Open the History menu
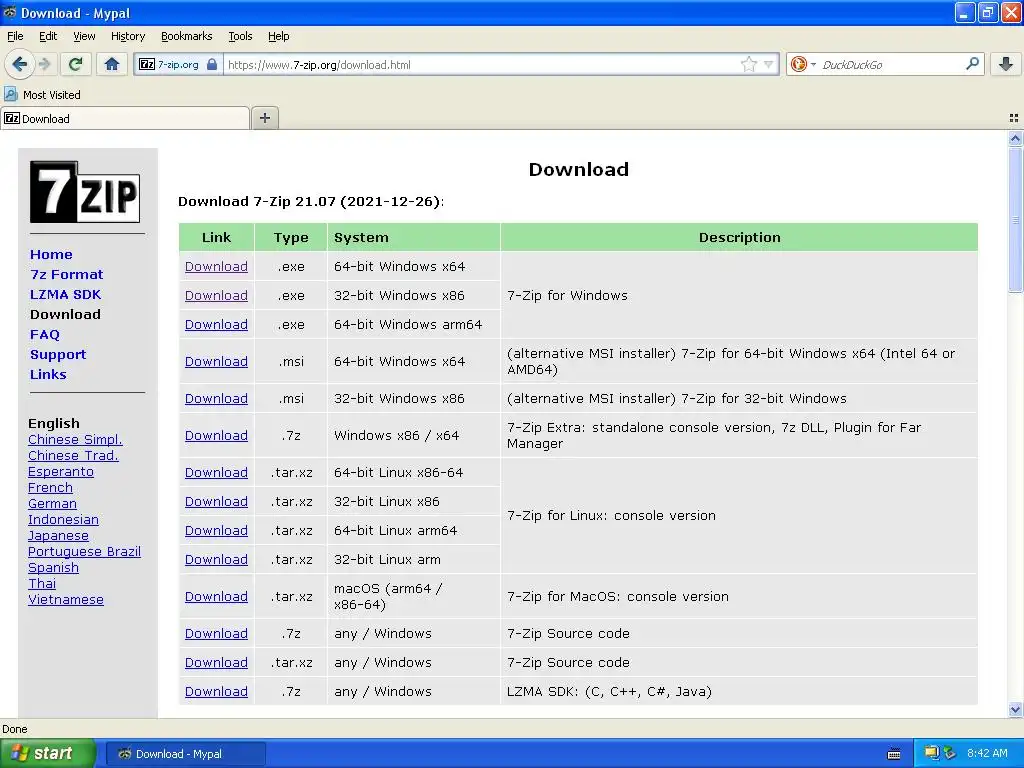The height and width of the screenshot is (768, 1024). point(127,36)
